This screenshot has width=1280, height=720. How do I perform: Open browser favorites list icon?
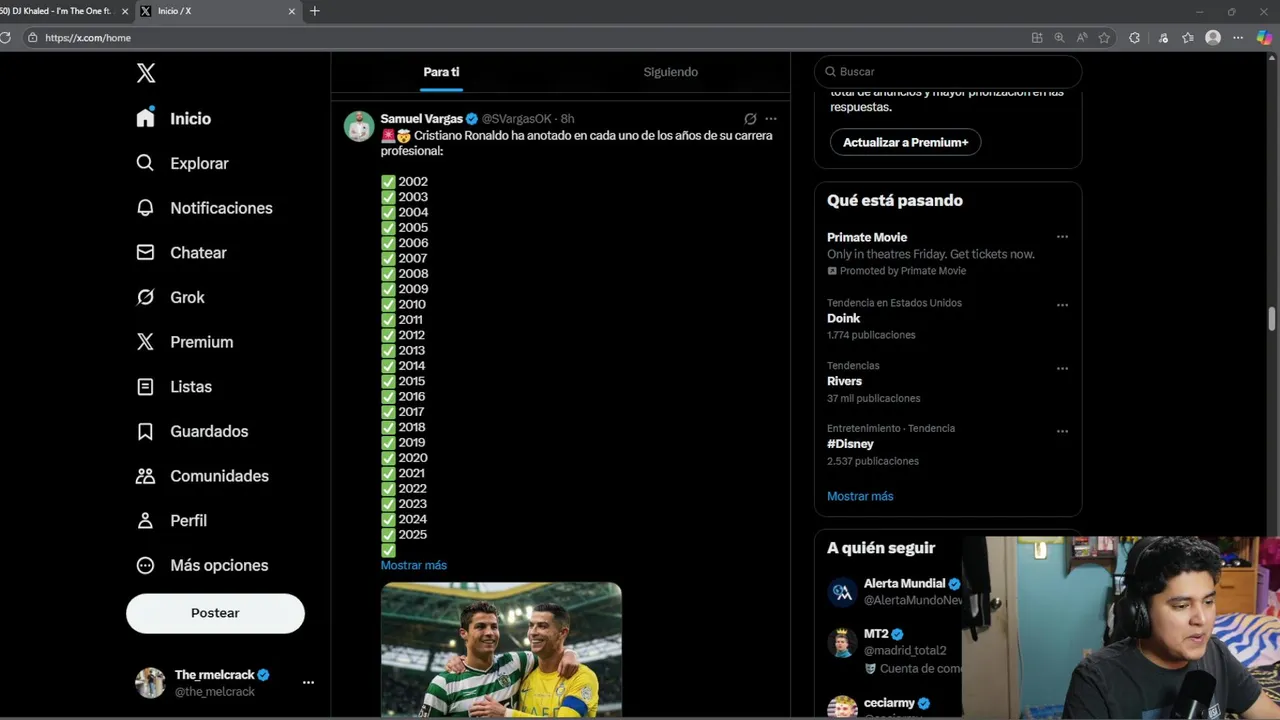click(x=1188, y=38)
